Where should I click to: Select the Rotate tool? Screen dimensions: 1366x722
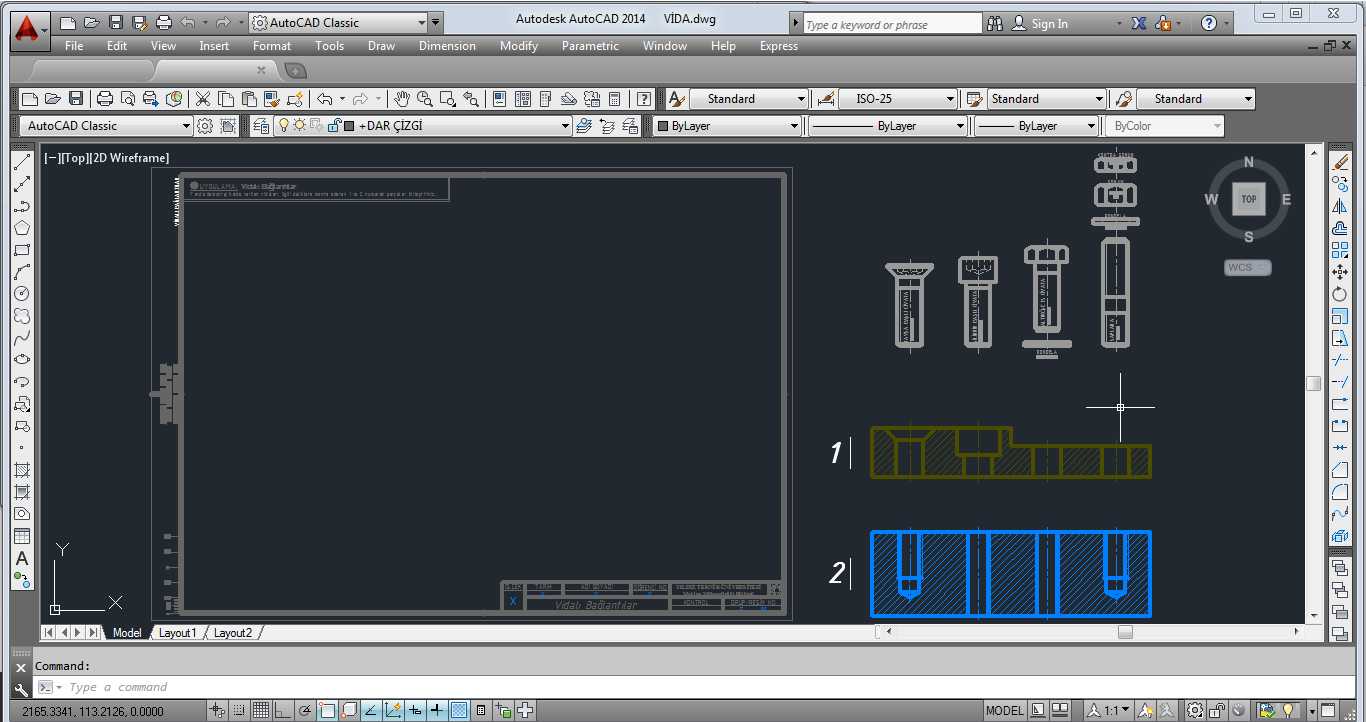[1340, 294]
